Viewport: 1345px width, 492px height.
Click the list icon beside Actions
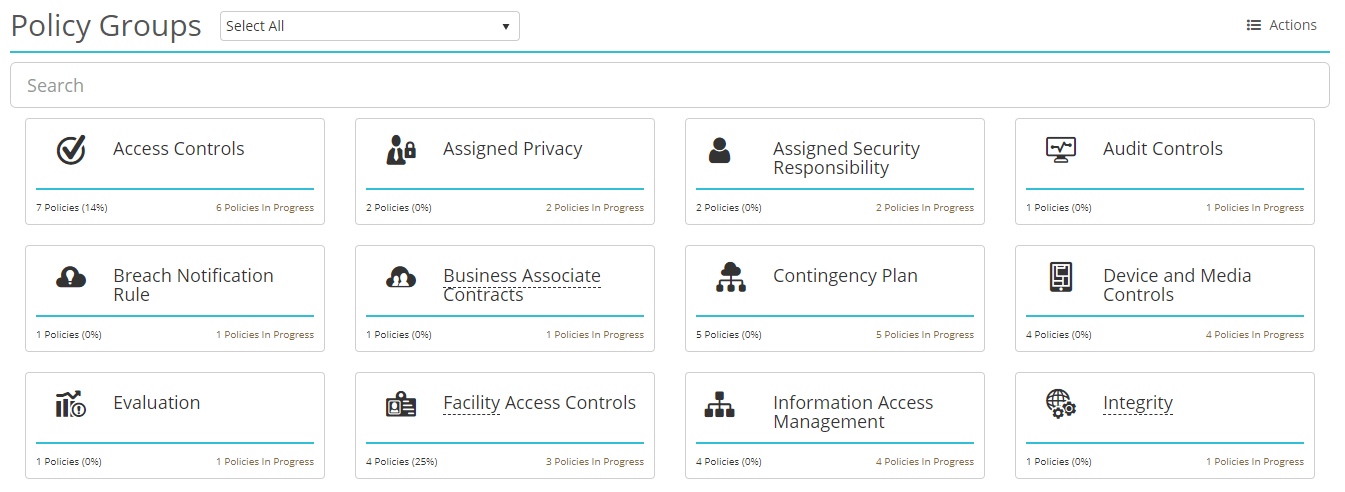click(1254, 26)
